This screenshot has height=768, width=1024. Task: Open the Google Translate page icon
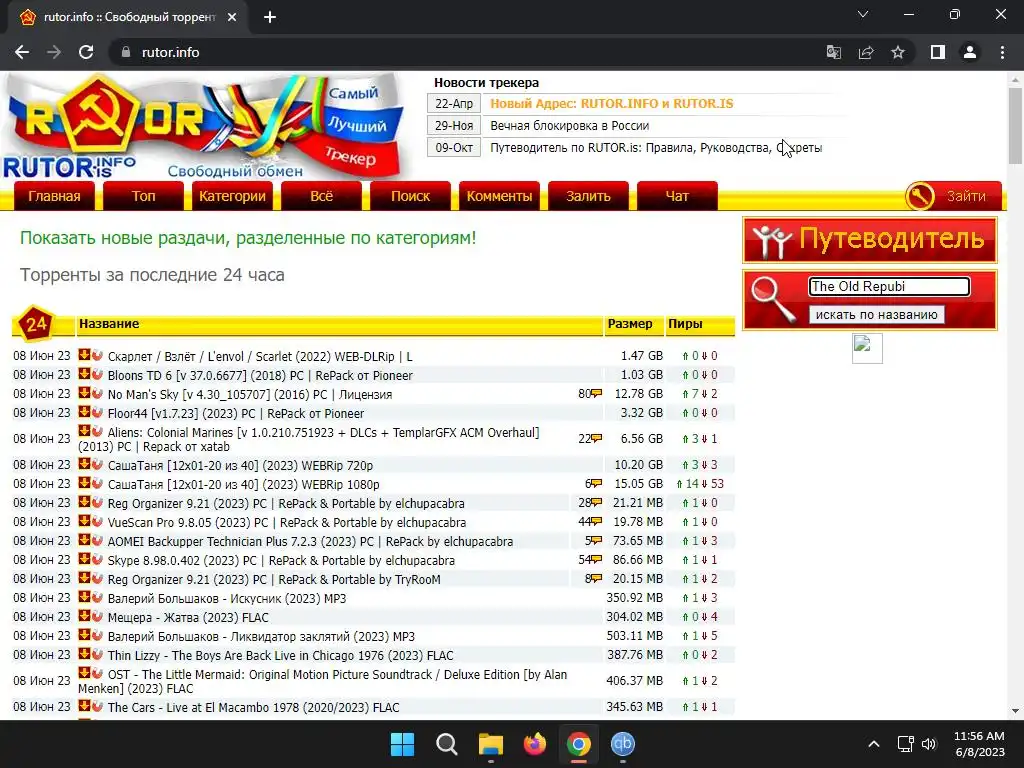click(x=833, y=52)
